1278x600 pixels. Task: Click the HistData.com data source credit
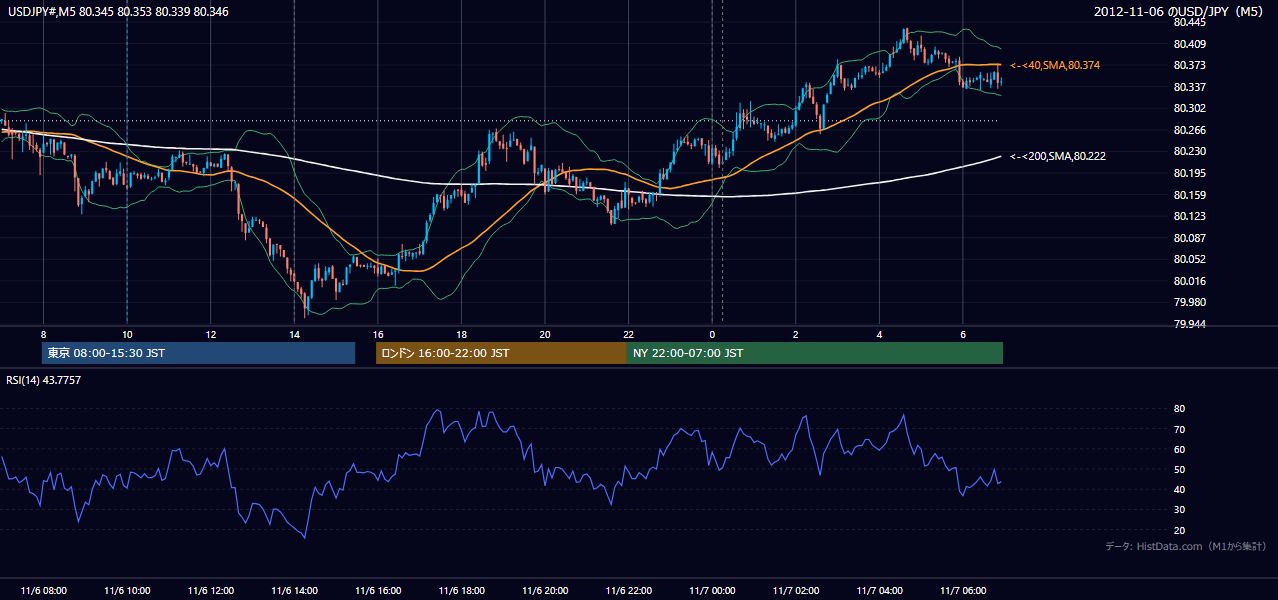[x=1186, y=546]
